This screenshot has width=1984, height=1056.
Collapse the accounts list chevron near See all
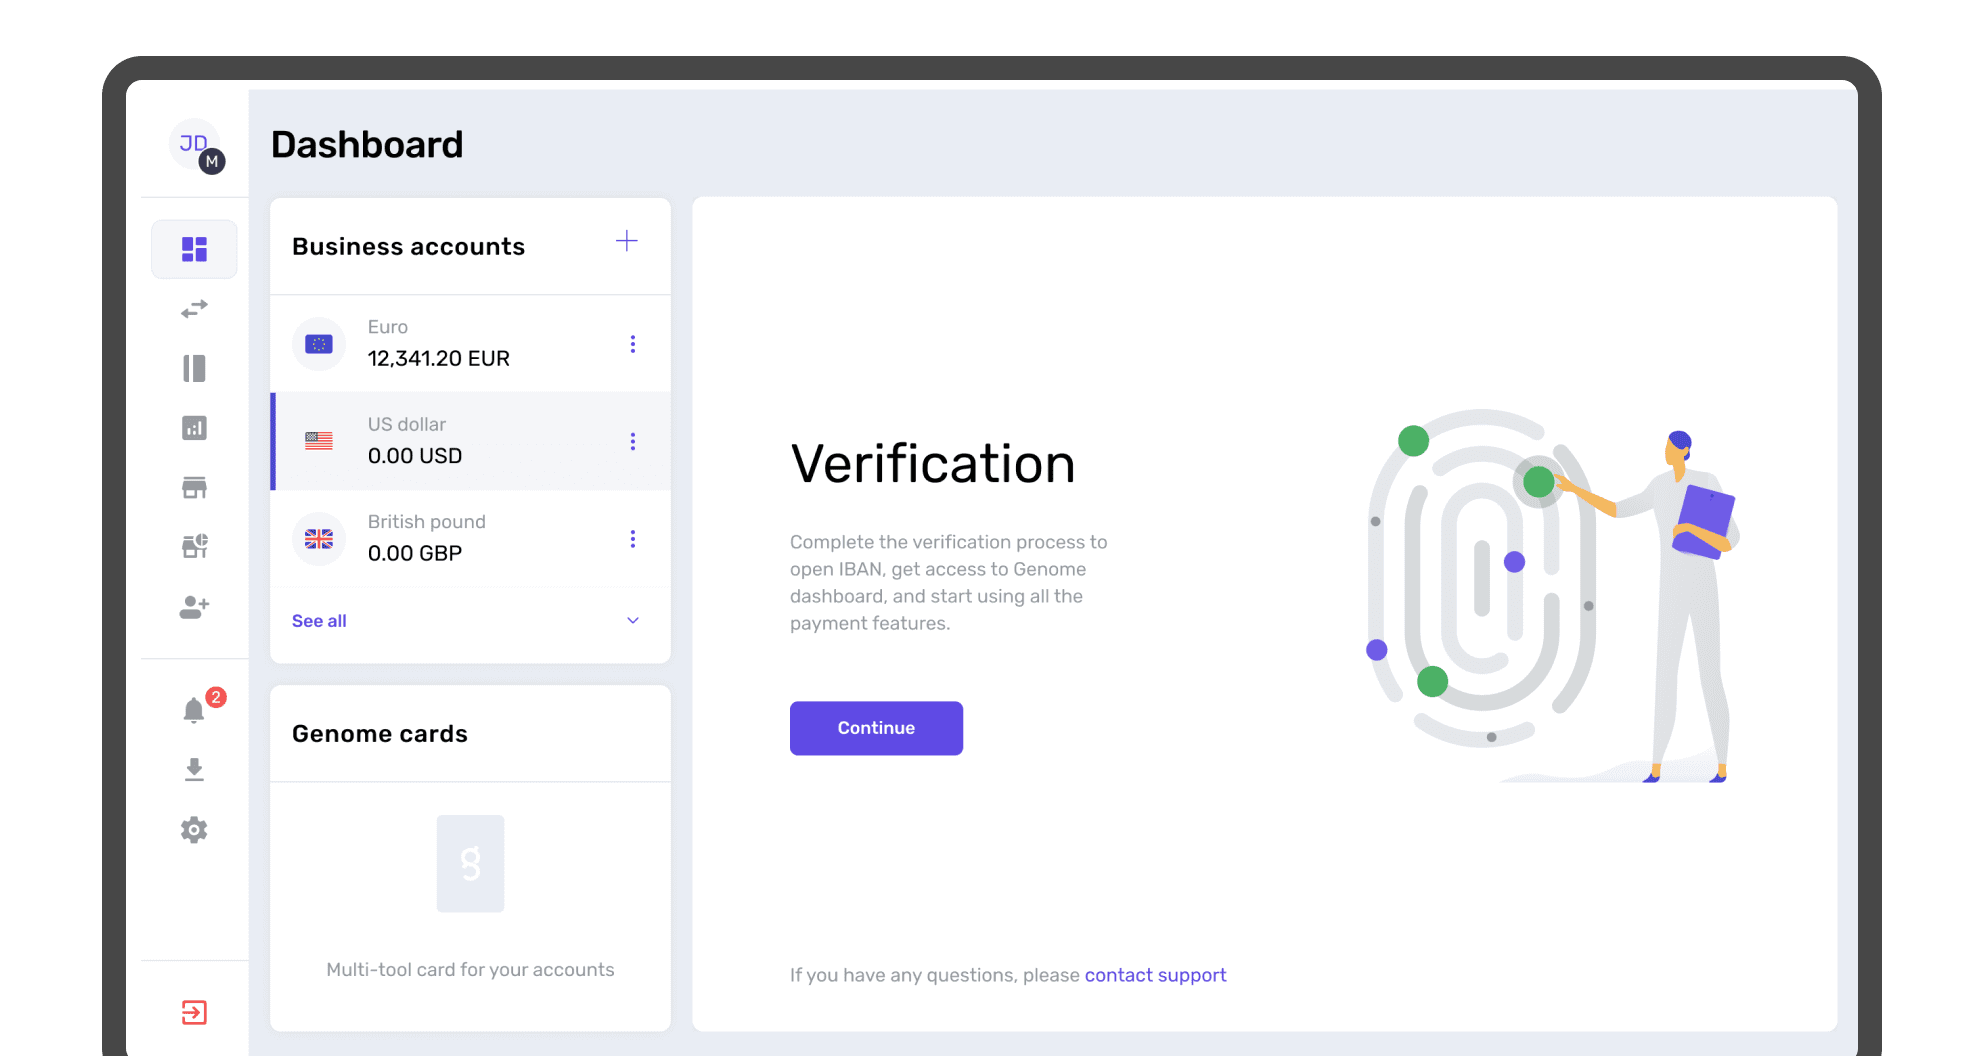(x=632, y=620)
